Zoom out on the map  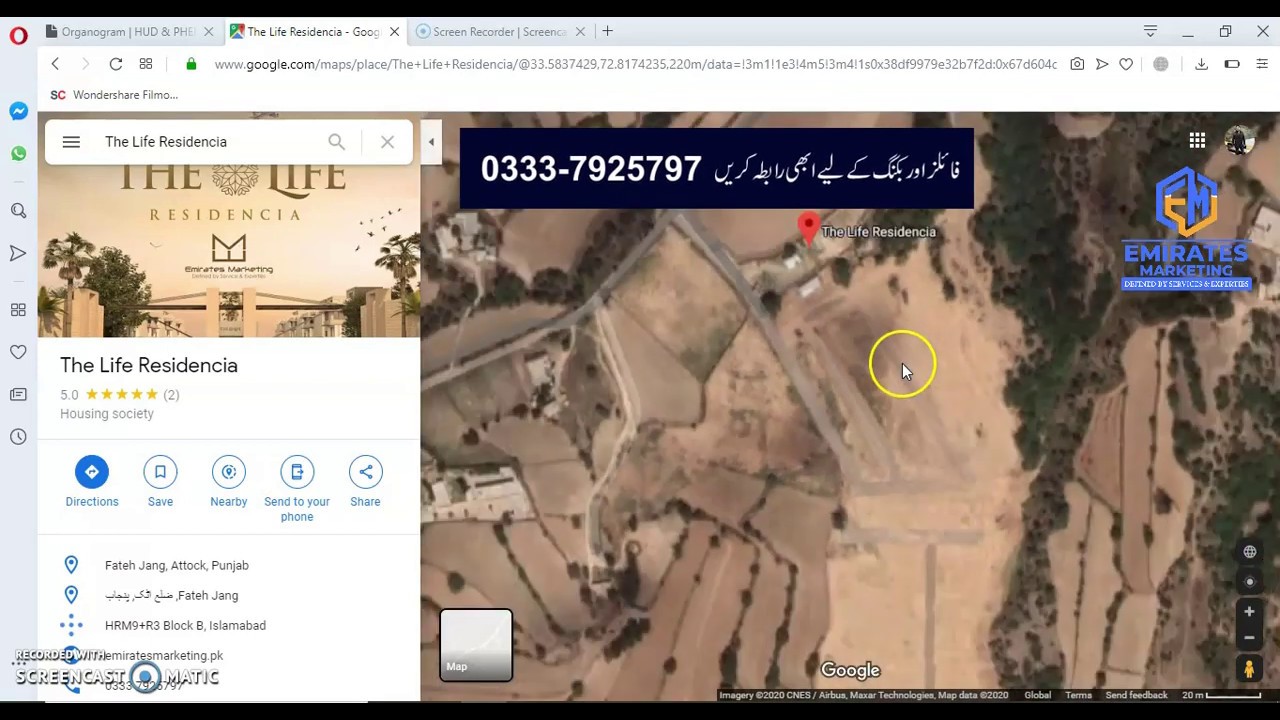point(1249,637)
